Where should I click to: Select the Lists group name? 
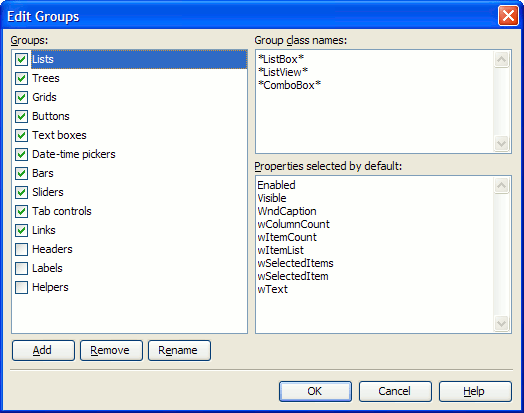point(43,59)
